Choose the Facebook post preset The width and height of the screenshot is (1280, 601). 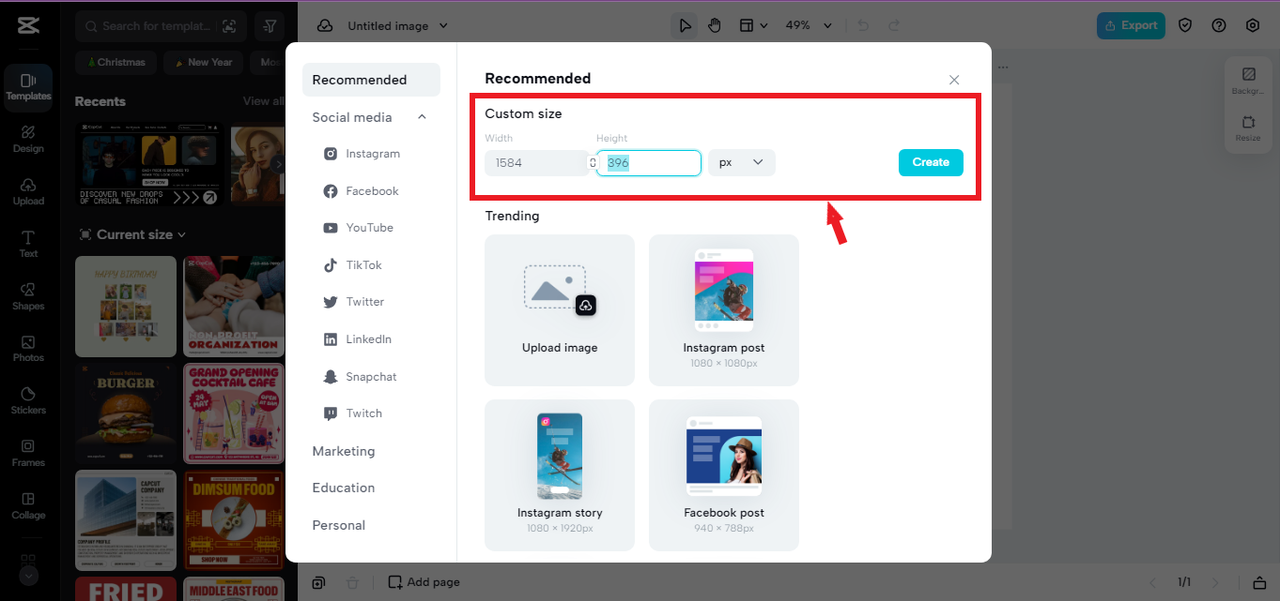(724, 475)
